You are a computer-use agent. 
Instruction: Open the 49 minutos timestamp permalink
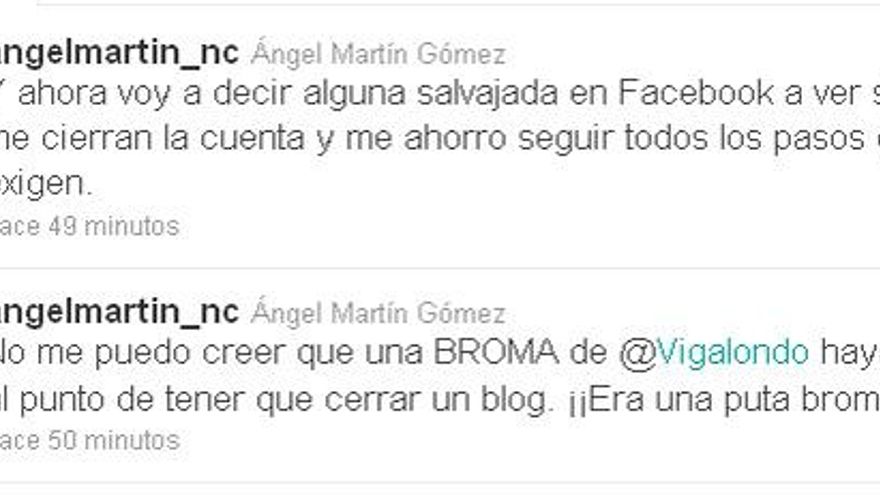[x=90, y=226]
